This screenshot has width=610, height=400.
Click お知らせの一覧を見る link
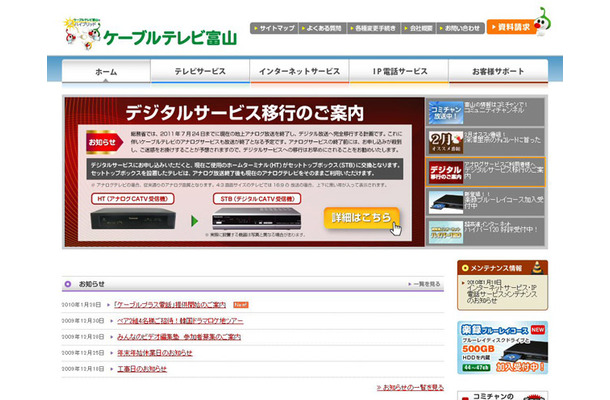tap(410, 387)
